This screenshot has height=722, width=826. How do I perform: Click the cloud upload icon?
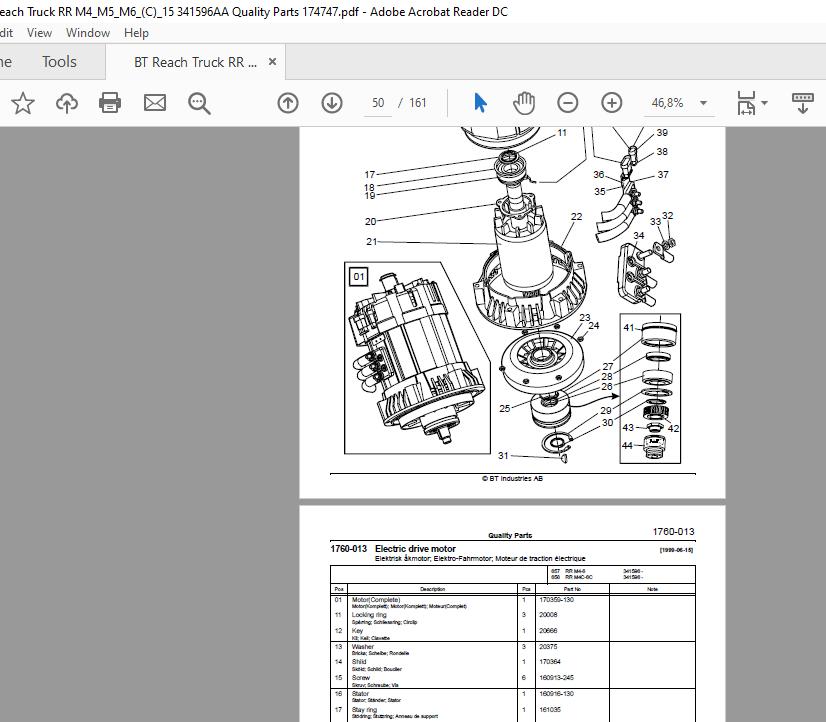coord(66,103)
